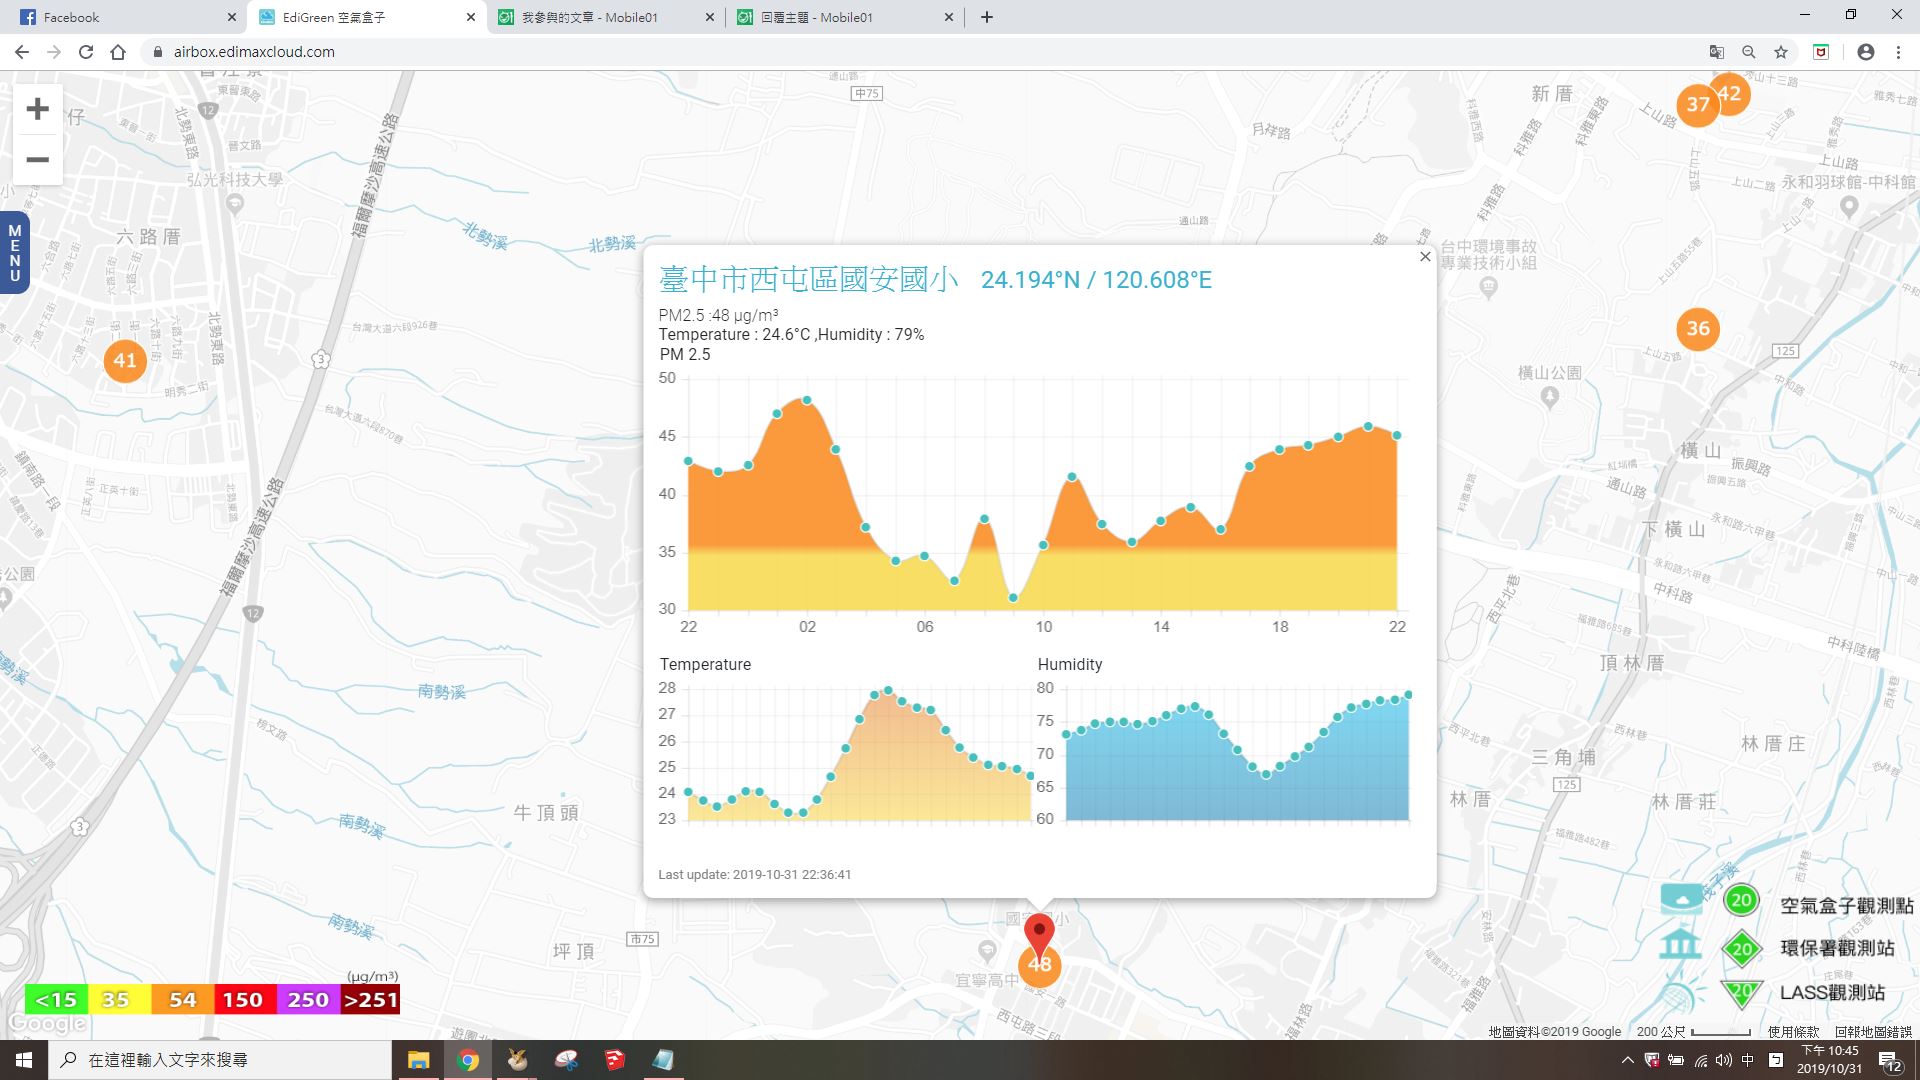Open the Windows Start menu
The height and width of the screenshot is (1080, 1920).
click(x=24, y=1060)
